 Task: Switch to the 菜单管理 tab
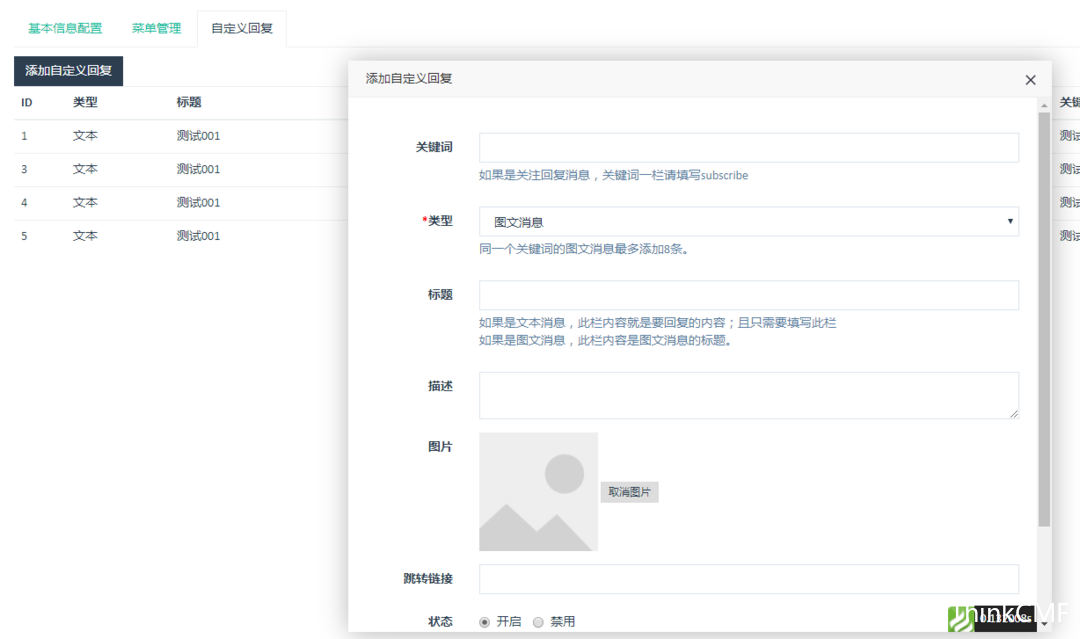coord(156,28)
